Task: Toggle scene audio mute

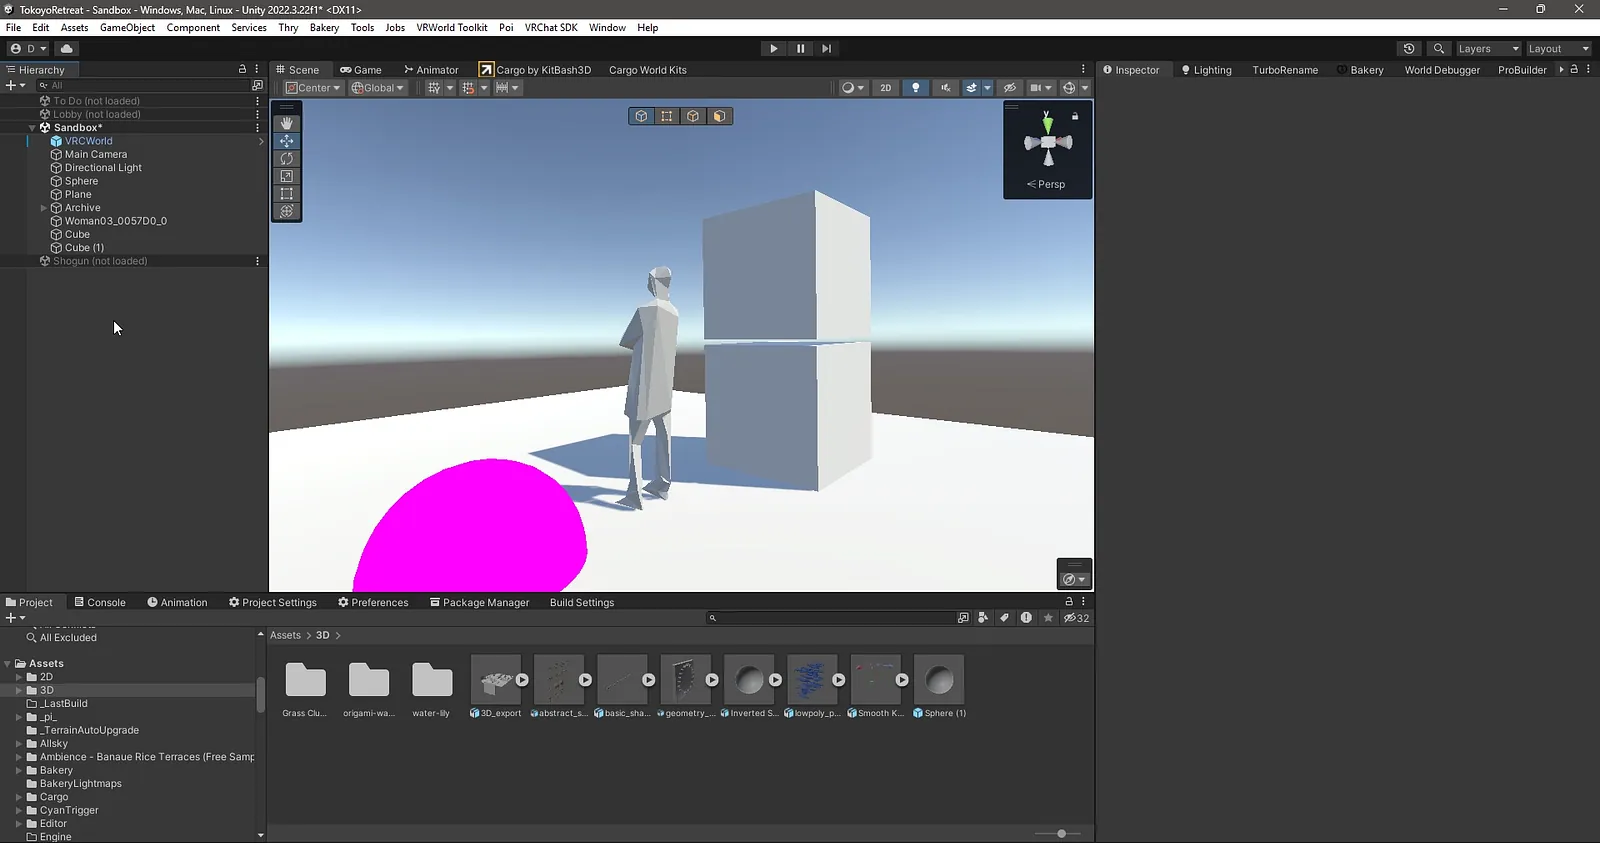Action: pos(945,88)
